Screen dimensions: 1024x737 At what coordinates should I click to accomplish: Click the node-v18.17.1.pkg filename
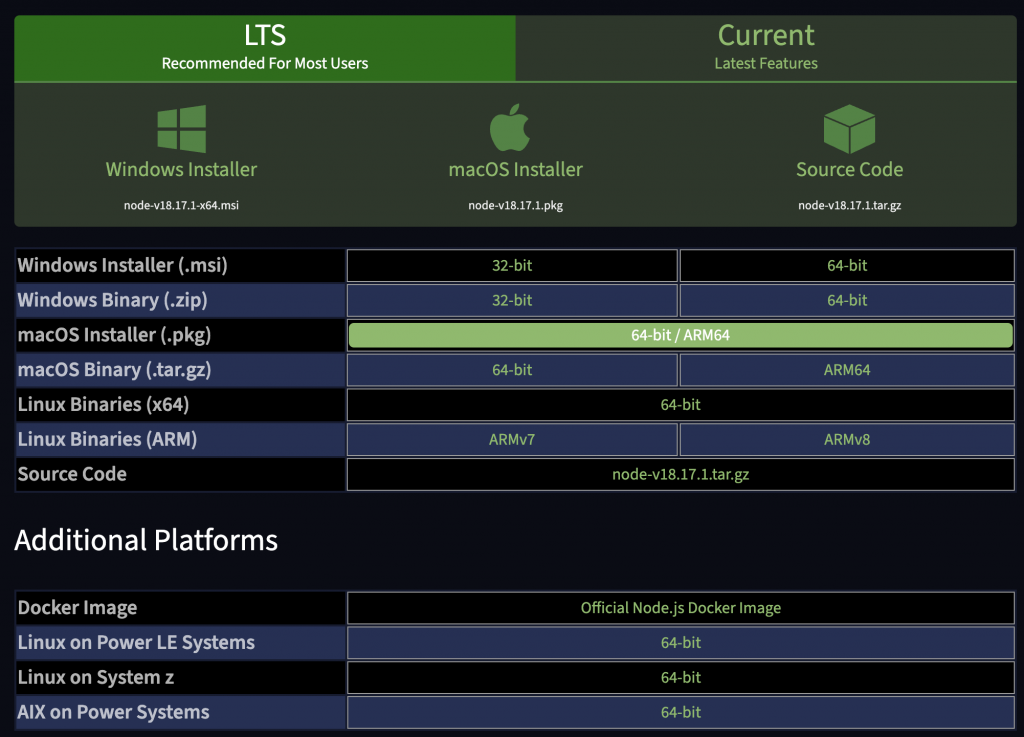click(515, 205)
